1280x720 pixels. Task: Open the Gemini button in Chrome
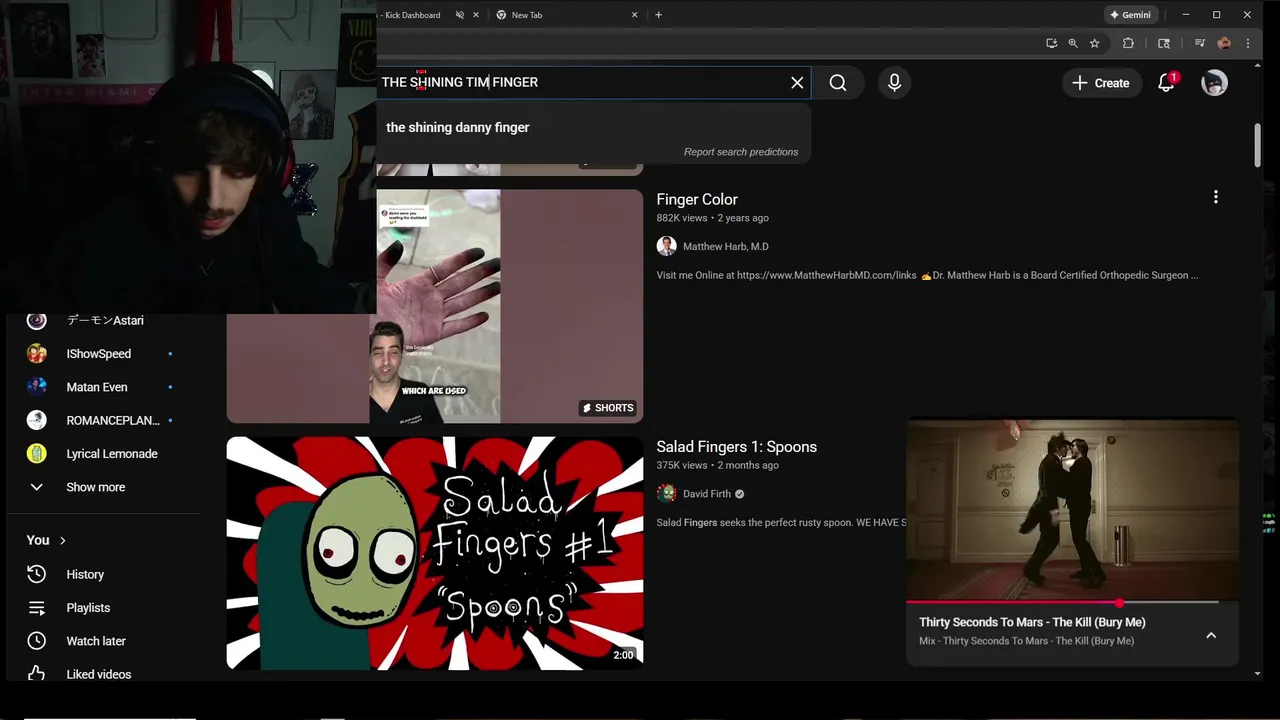click(1131, 15)
